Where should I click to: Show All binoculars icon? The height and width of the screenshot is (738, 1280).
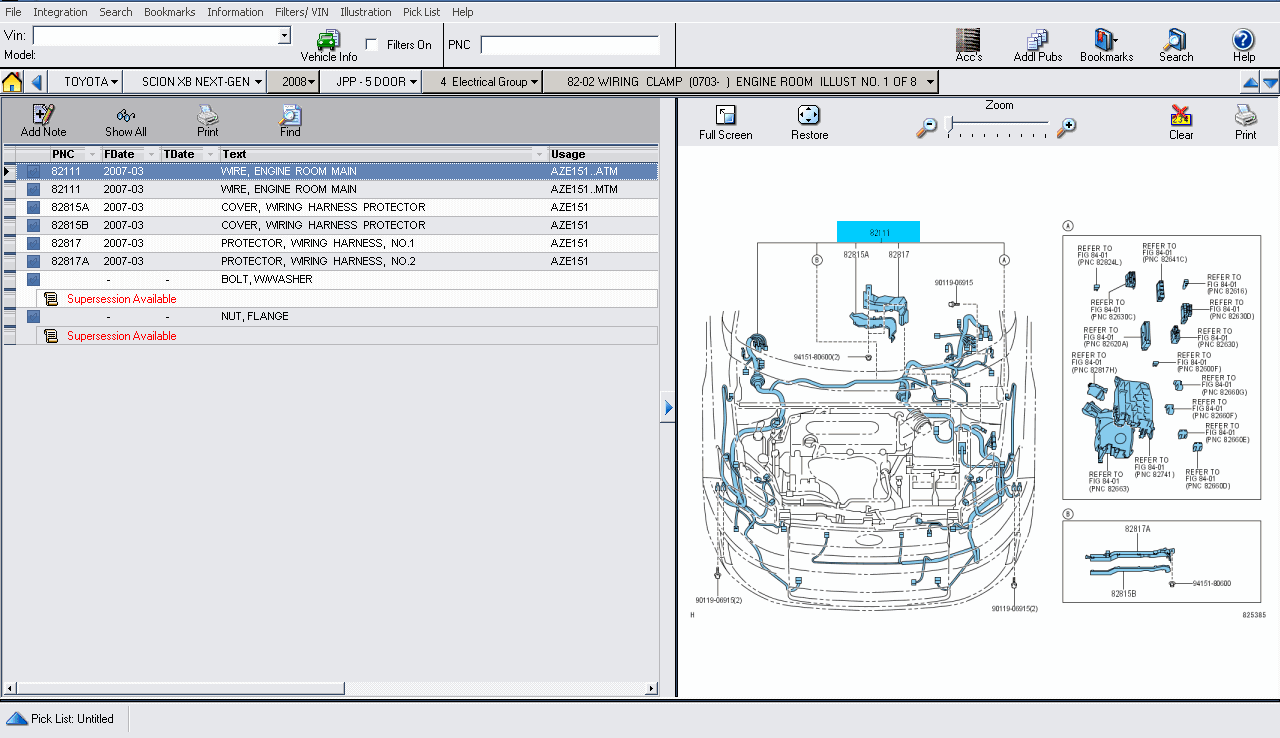click(126, 115)
